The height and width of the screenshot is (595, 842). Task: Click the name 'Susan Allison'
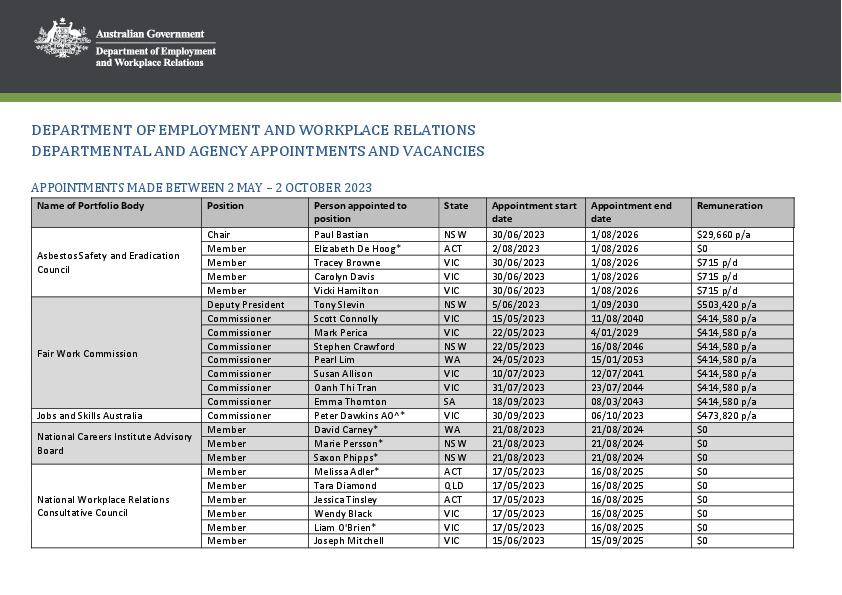(x=343, y=373)
